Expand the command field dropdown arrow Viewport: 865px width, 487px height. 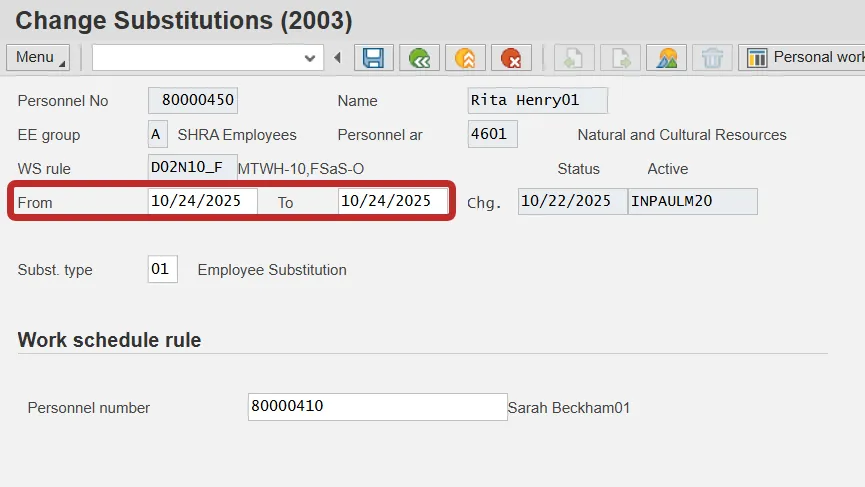(310, 58)
